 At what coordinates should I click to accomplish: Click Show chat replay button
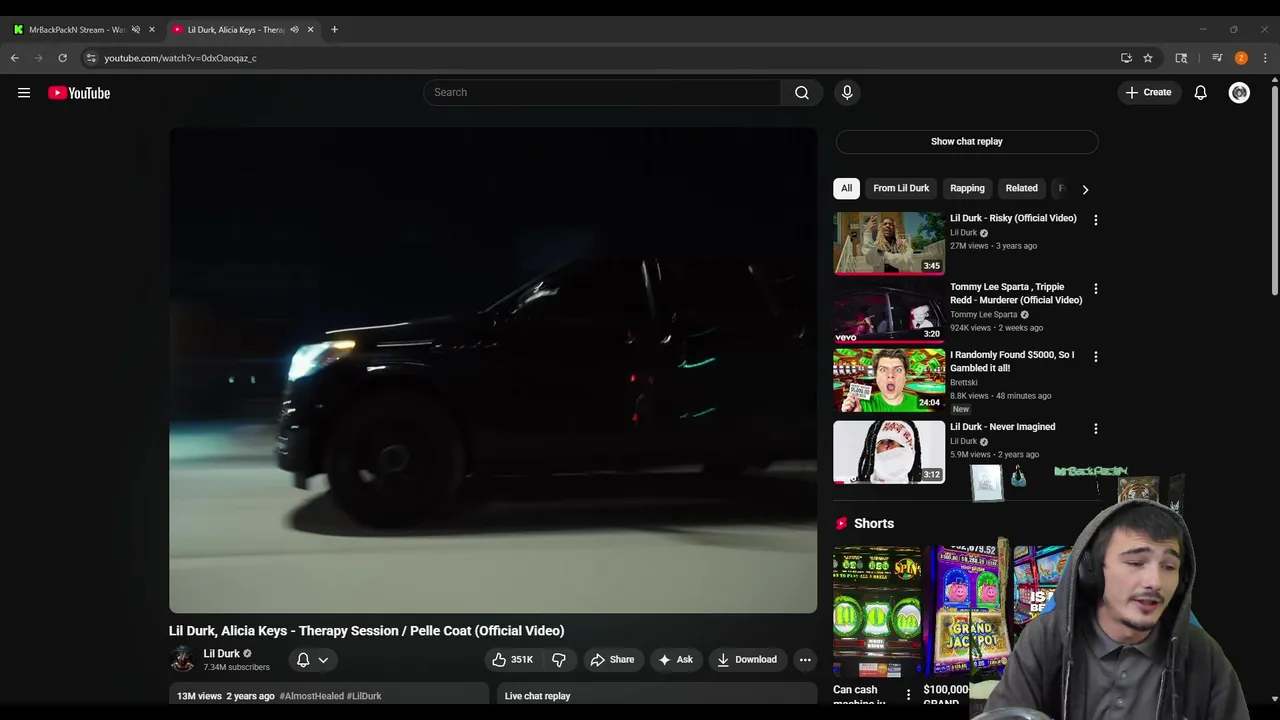point(966,141)
